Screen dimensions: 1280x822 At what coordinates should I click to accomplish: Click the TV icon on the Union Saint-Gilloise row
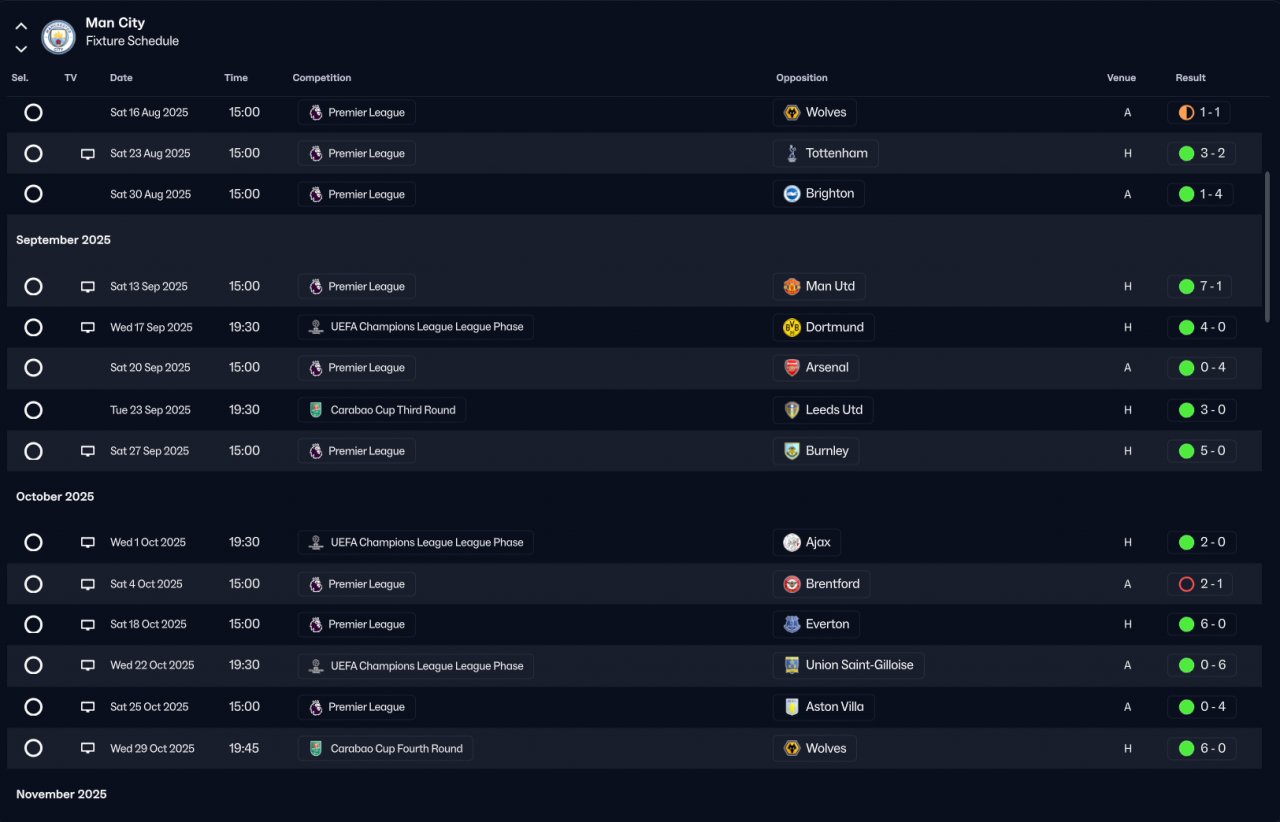(x=88, y=666)
